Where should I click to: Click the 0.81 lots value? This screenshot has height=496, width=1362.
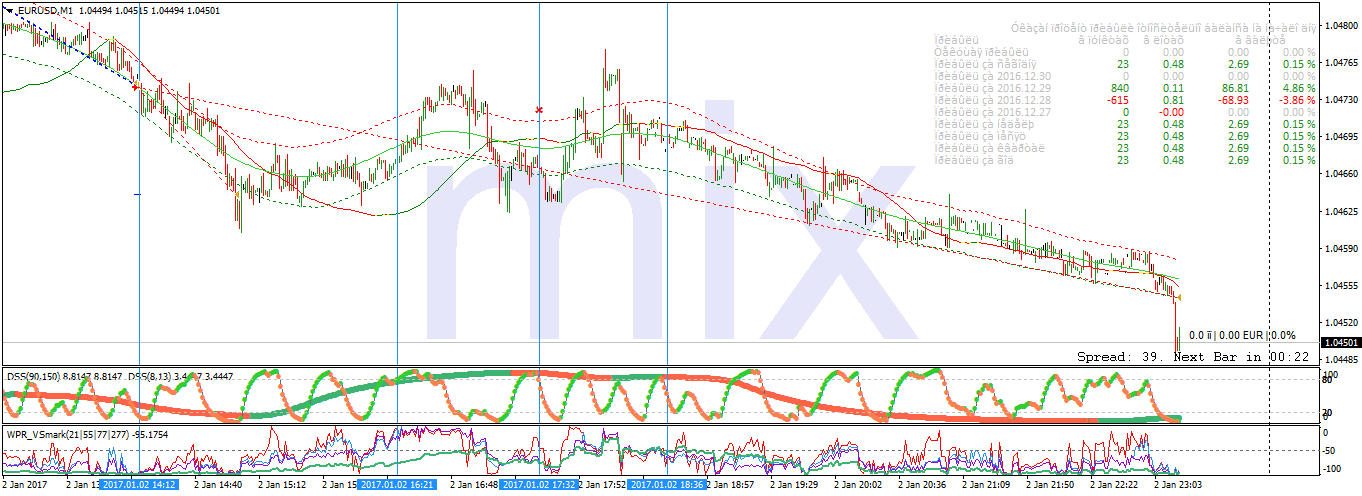point(1173,100)
